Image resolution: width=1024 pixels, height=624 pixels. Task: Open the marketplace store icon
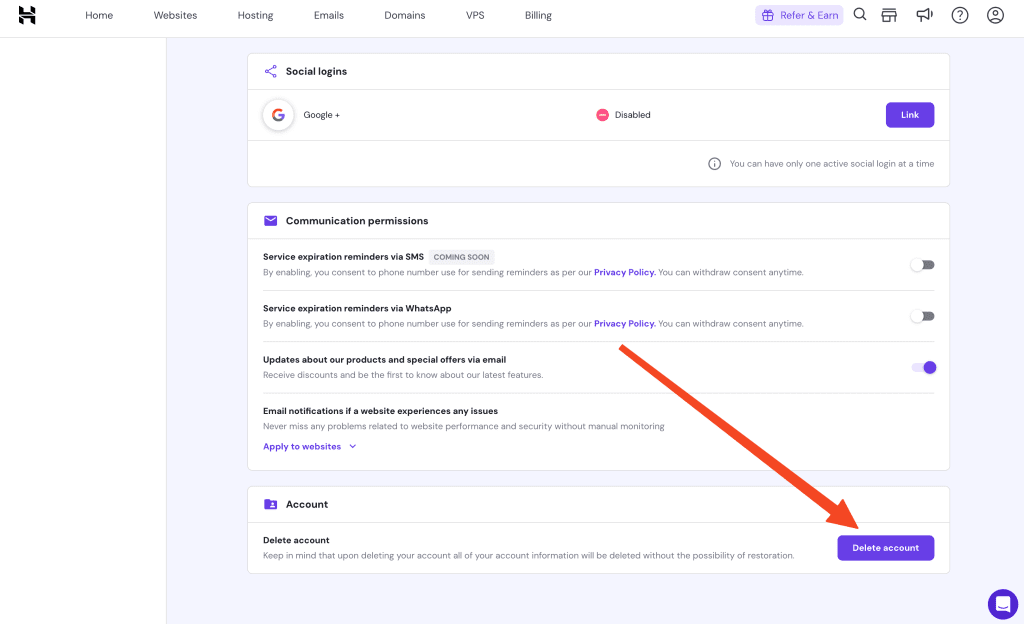(889, 15)
